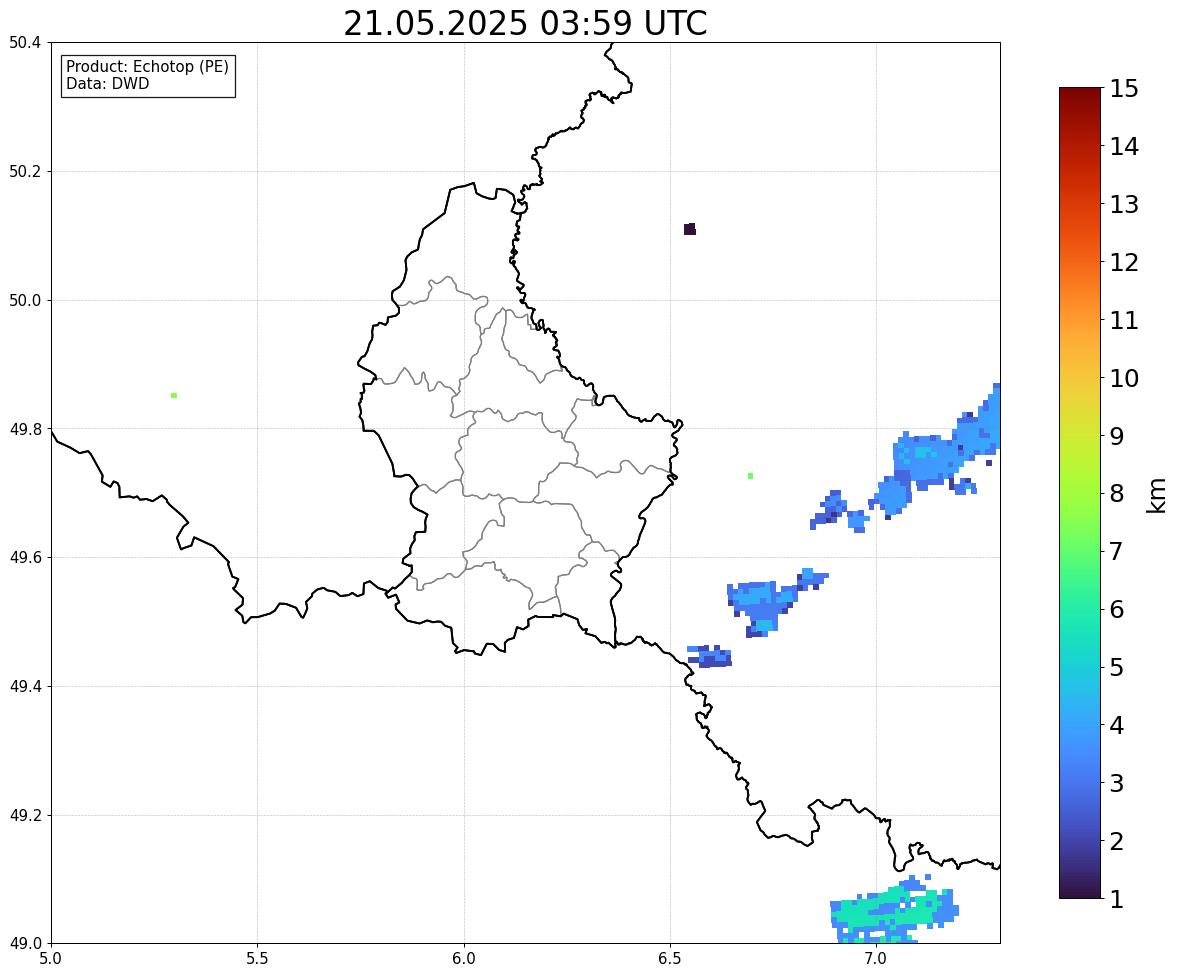Viewport: 1178px width, 976px height.
Task: Click the x-axis label 7.0
Action: click(876, 959)
